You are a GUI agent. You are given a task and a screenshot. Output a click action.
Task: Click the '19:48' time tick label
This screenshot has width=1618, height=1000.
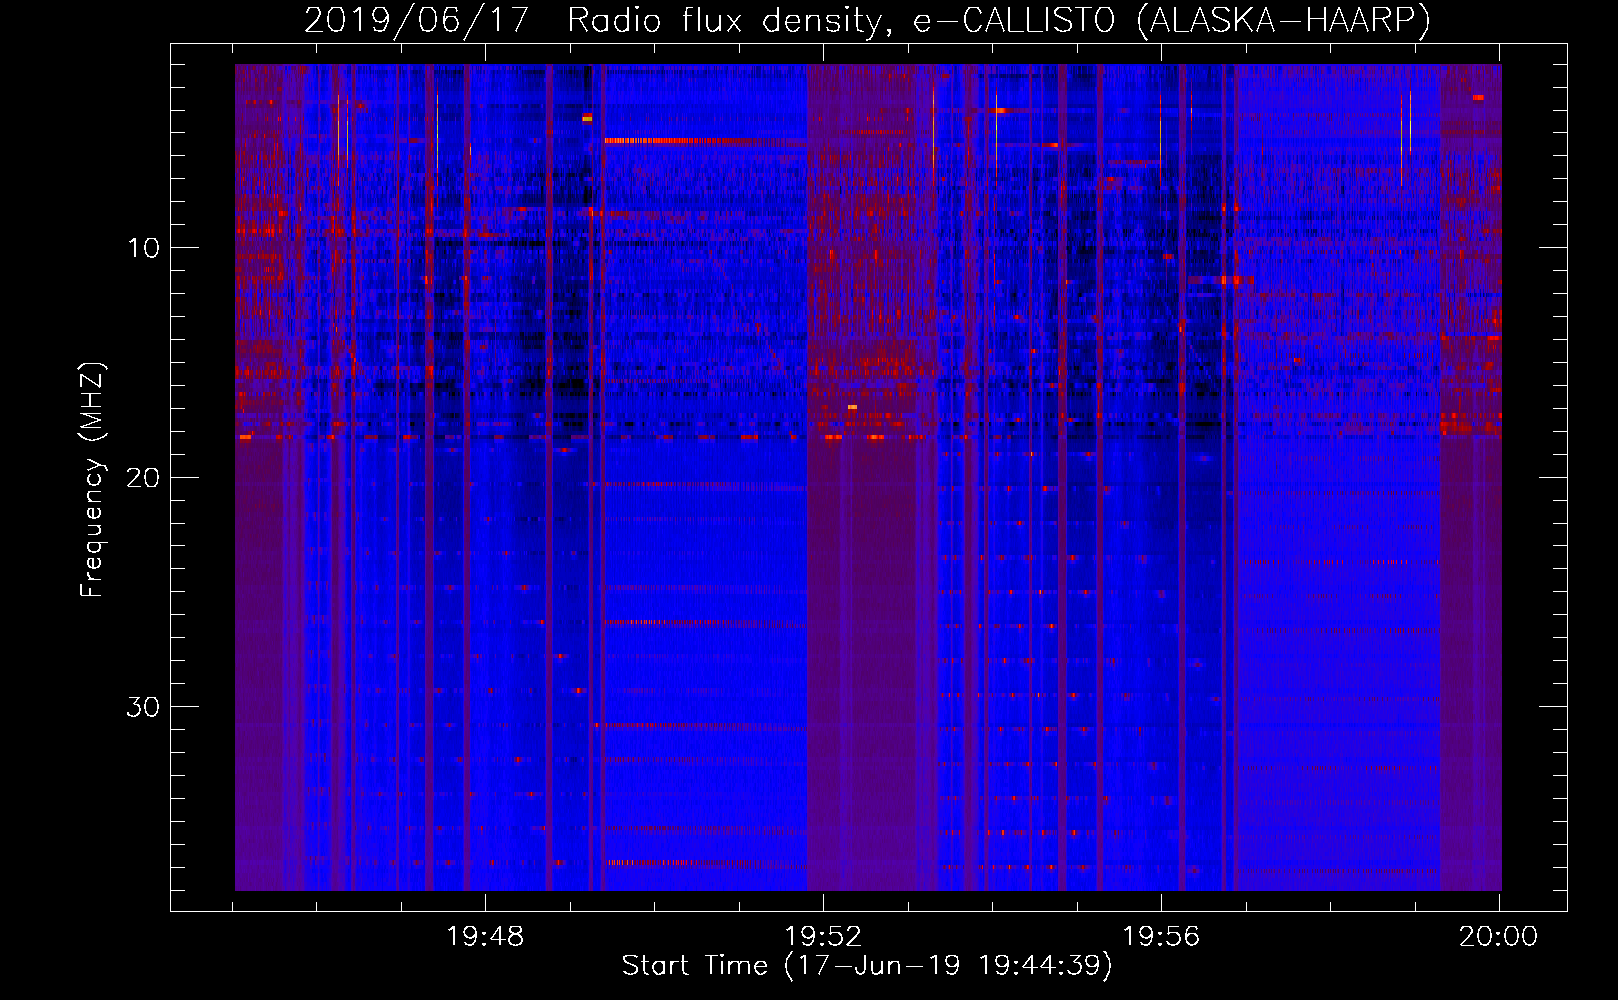click(x=485, y=937)
